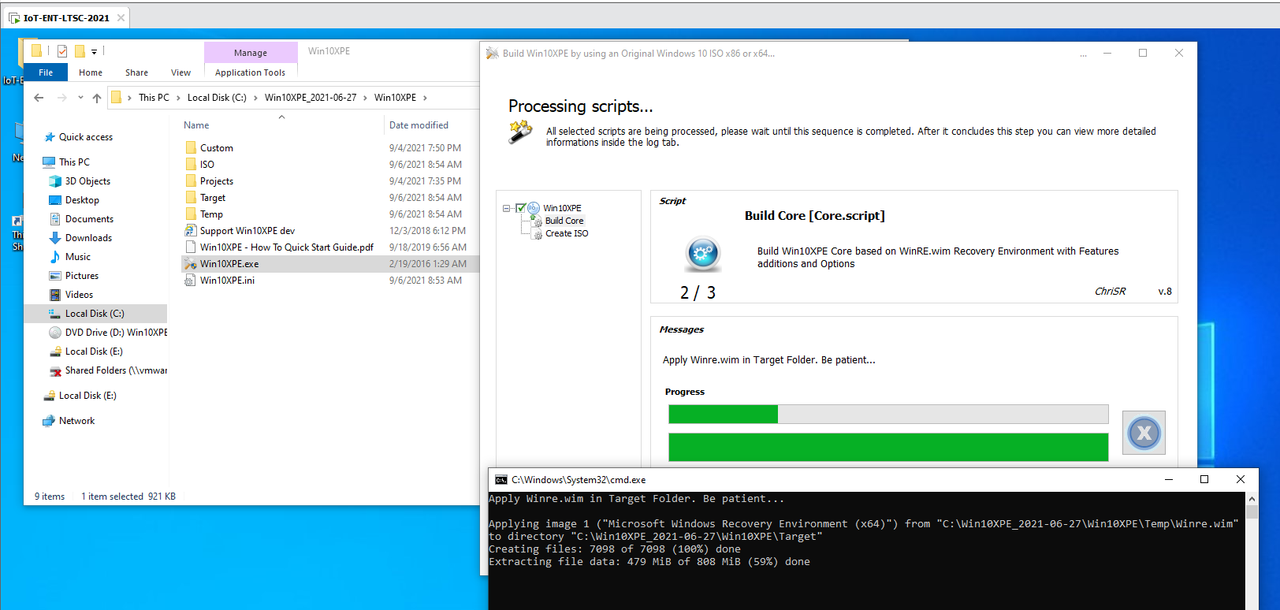Viewport: 1280px width, 610px height.
Task: Select Desktop in the navigation pane
Action: 82,200
